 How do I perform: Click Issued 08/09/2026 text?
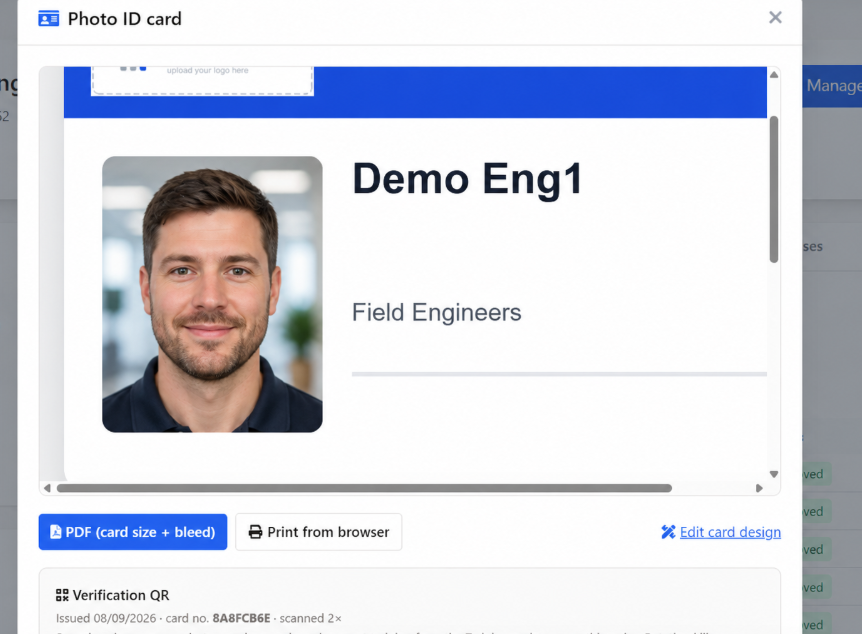[x=106, y=618]
